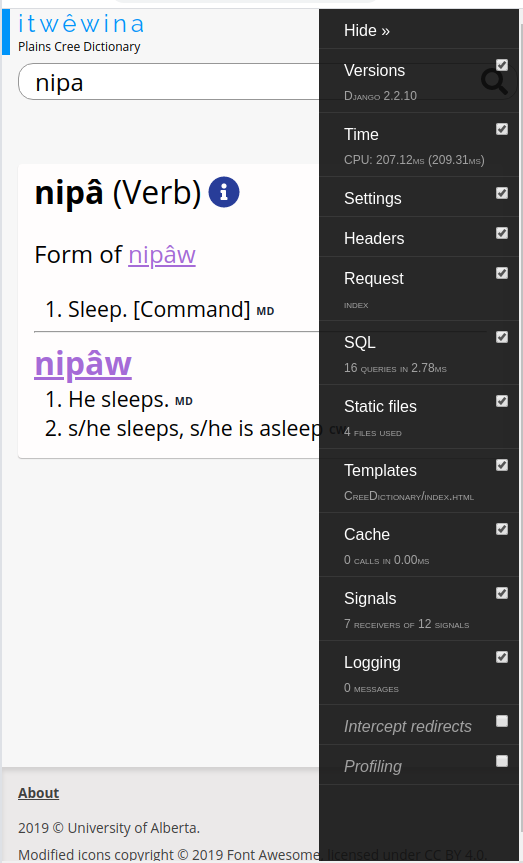Hide the debug toolbar with Hide »
Screen dimensions: 523x863
367,30
